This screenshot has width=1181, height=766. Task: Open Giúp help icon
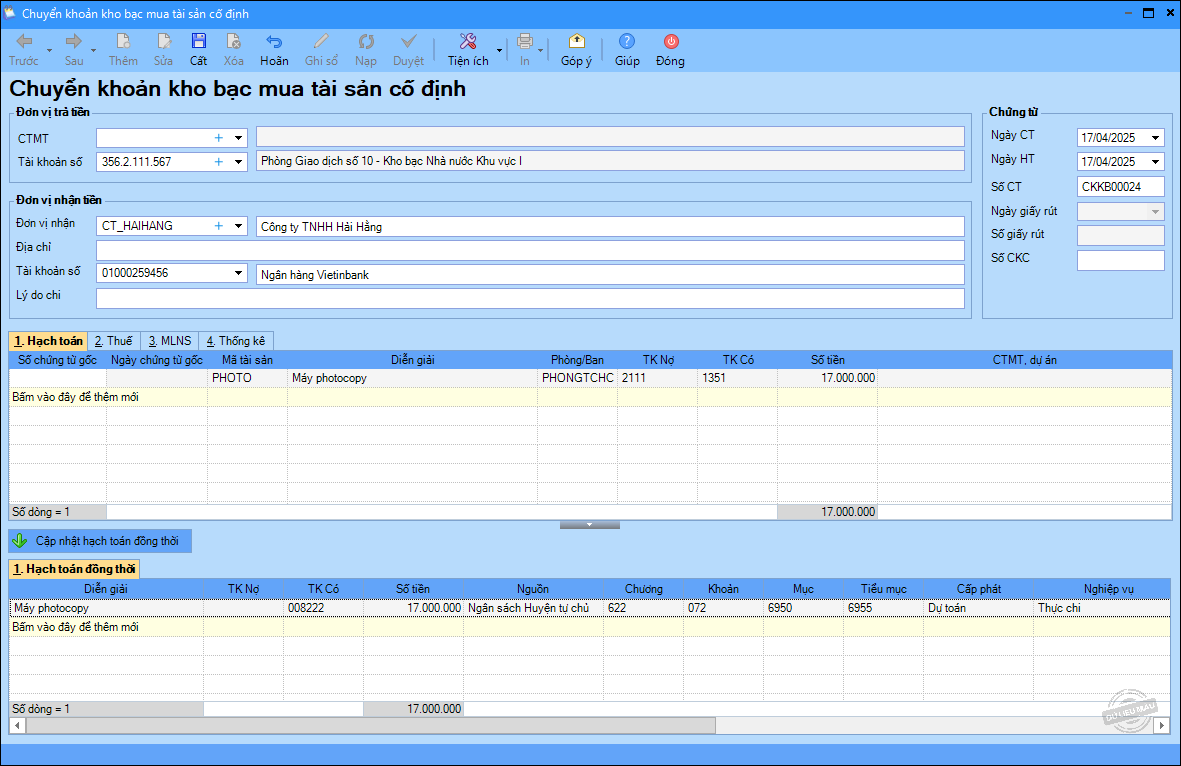627,50
